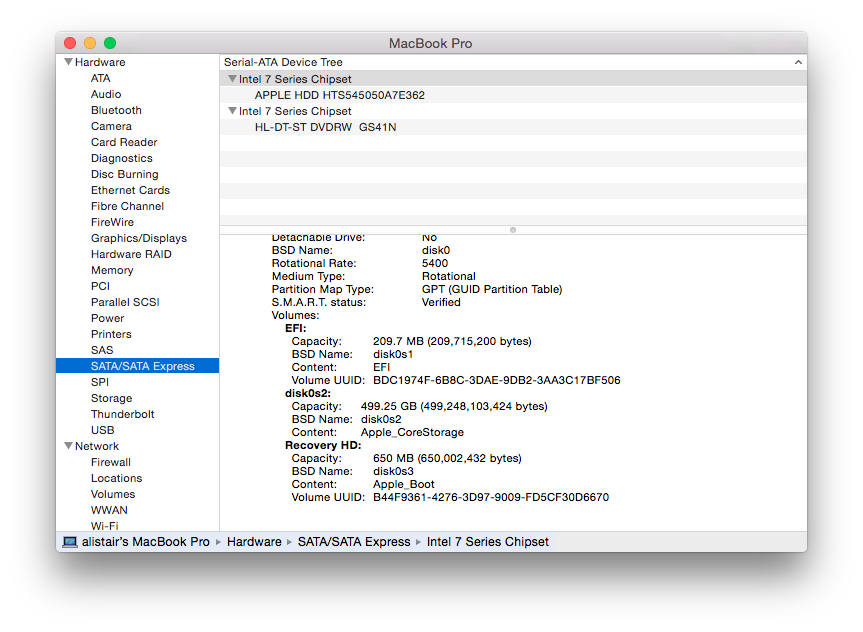Click alistair's MacBook Pro in path bar
863x632 pixels.
pos(145,542)
